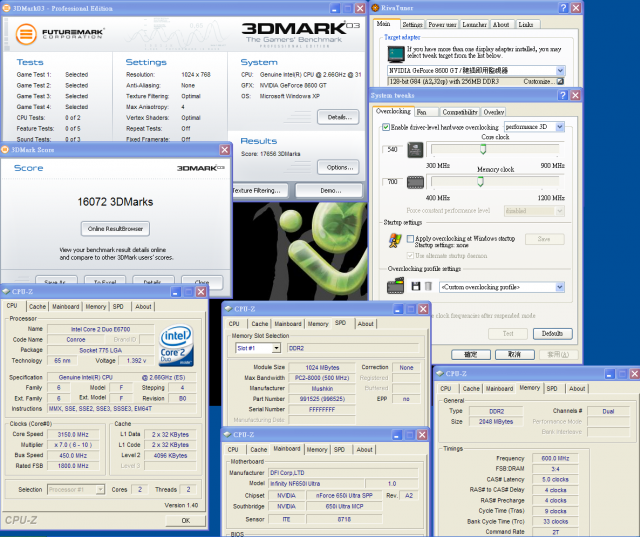The image size is (640, 537).
Task: Click the Windows flag icon in Startup settings
Action: pos(395,240)
